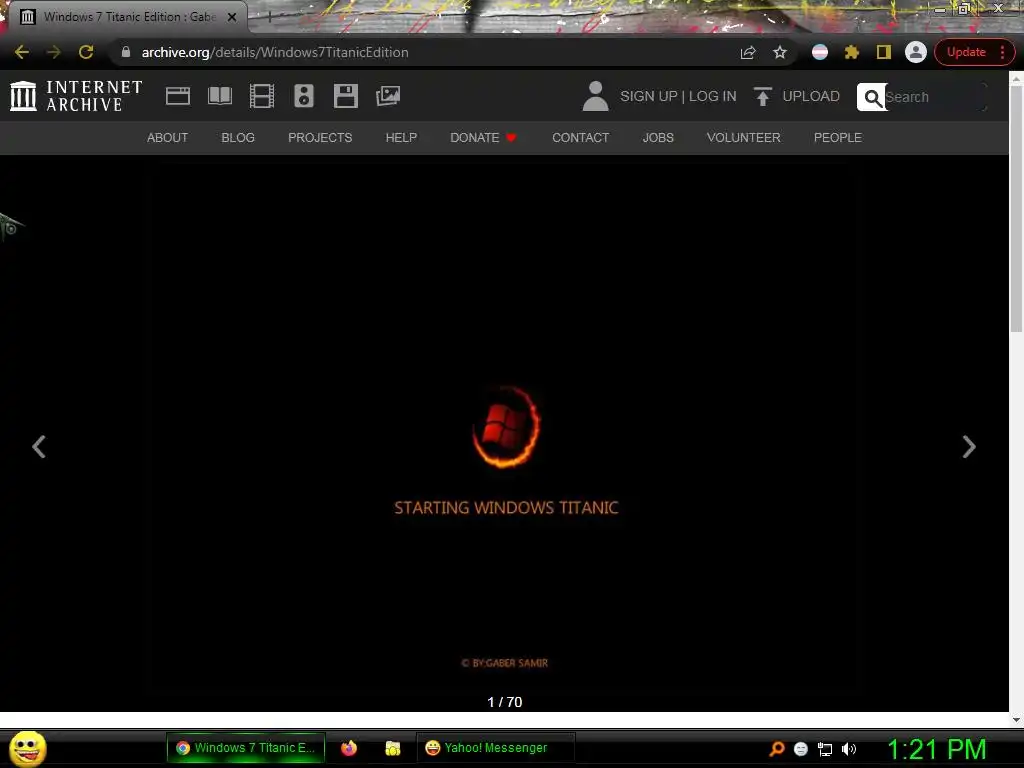Viewport: 1024px width, 768px height.
Task: Click the browser forward arrow
Action: coord(54,52)
